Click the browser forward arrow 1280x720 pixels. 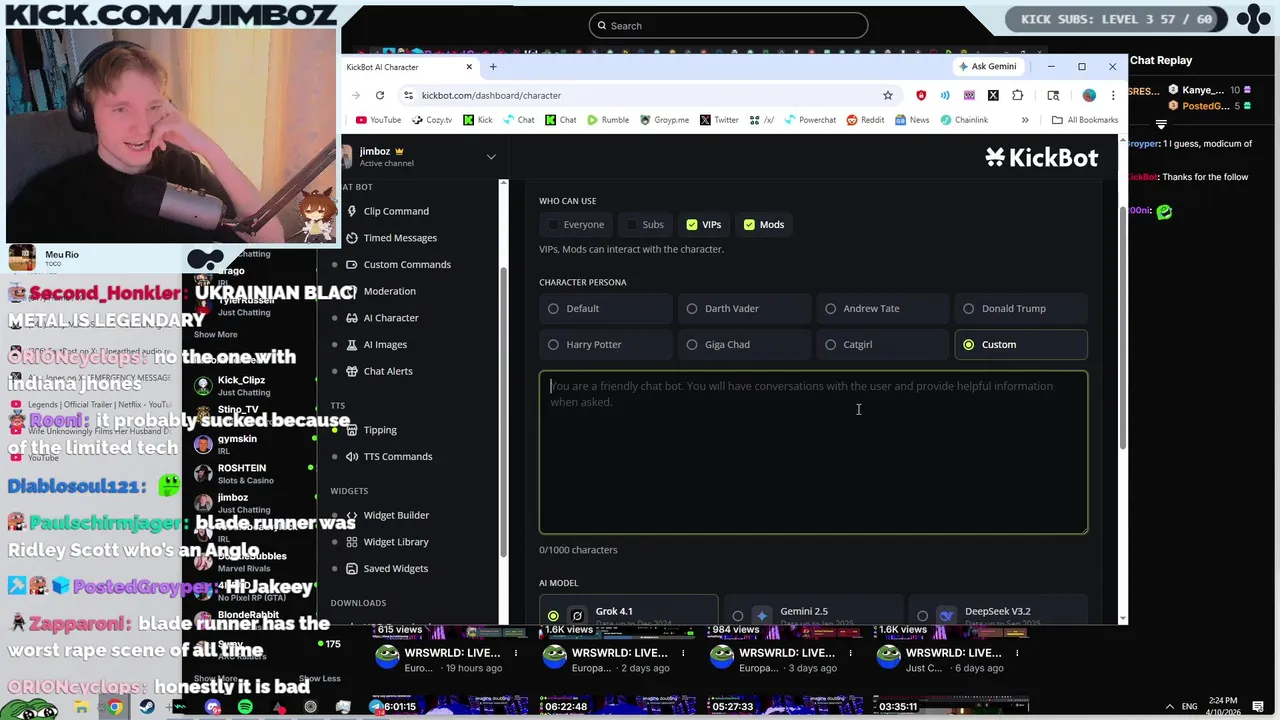357,95
